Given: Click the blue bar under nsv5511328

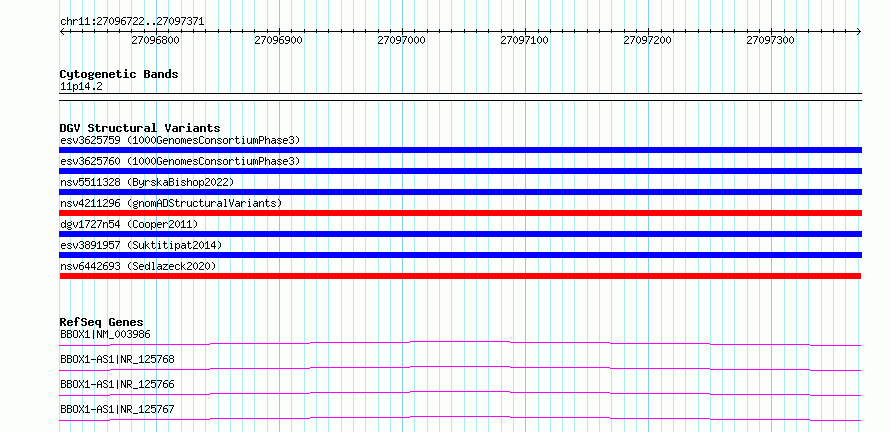Looking at the screenshot, I should 461,192.
